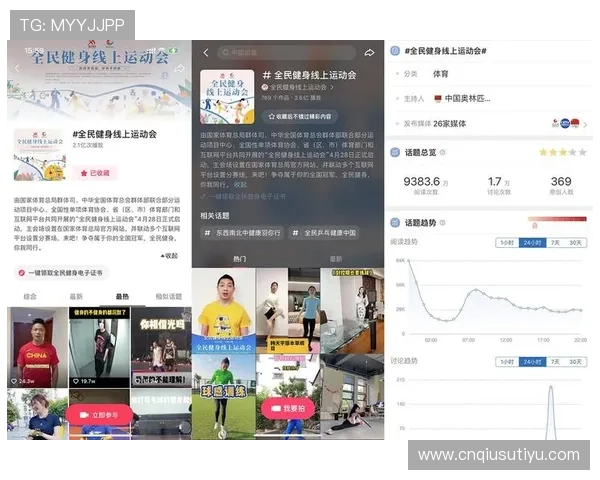The height and width of the screenshot is (480, 600).
Task: Tap the topic icon beside #全民健身线上运动会#
Action: tap(395, 51)
